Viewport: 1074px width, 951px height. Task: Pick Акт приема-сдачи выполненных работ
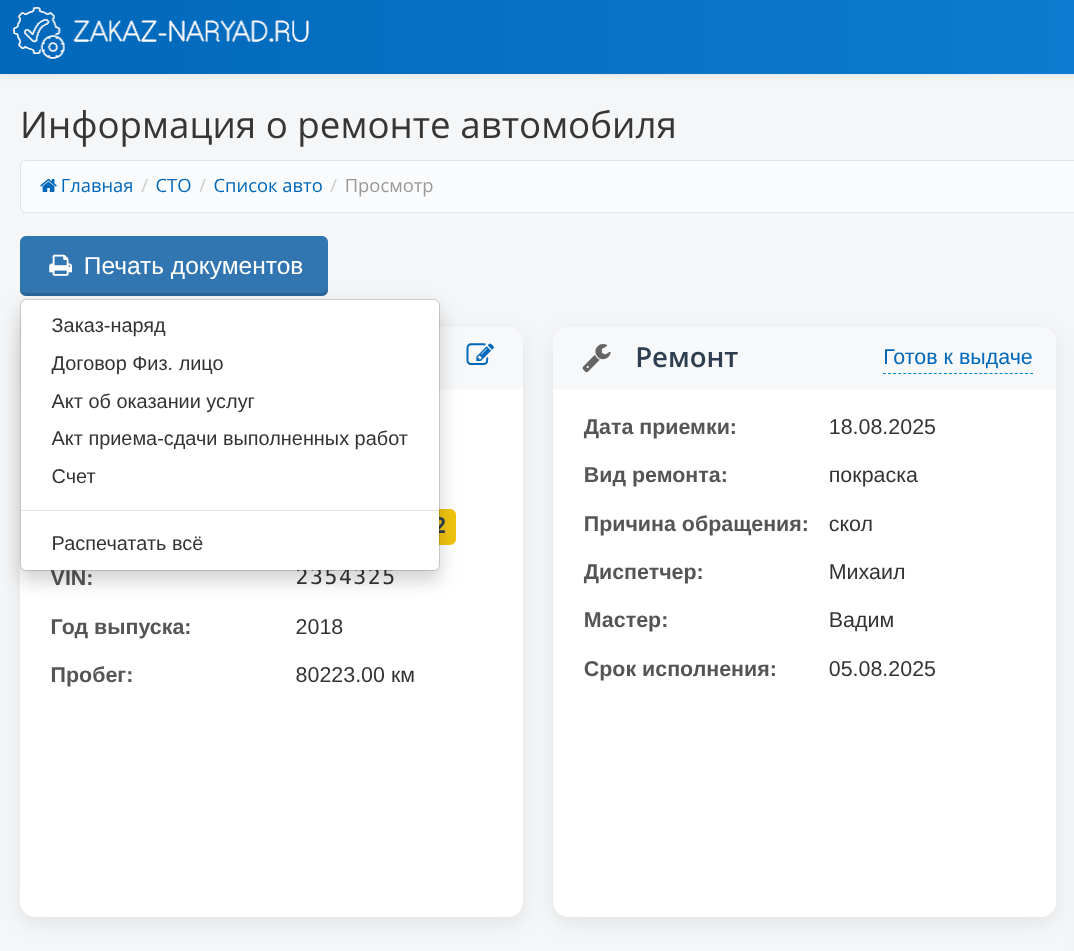click(229, 439)
